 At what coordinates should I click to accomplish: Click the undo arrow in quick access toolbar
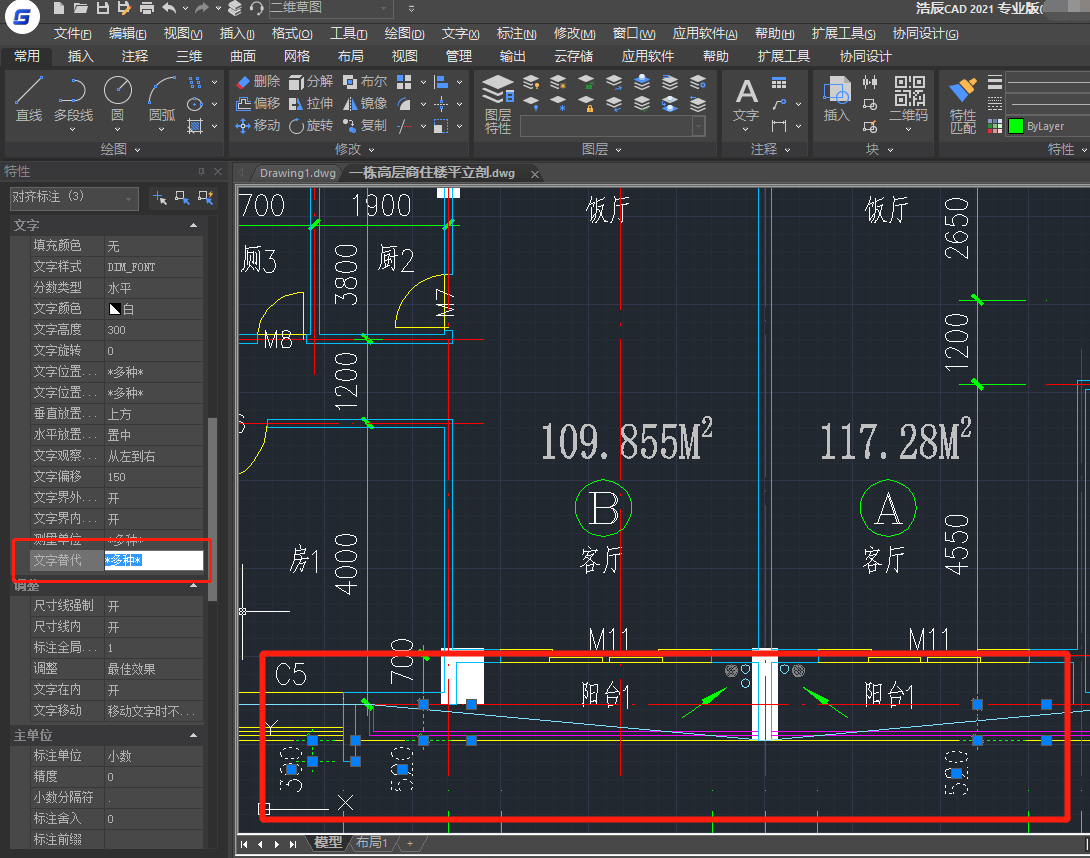(x=169, y=9)
